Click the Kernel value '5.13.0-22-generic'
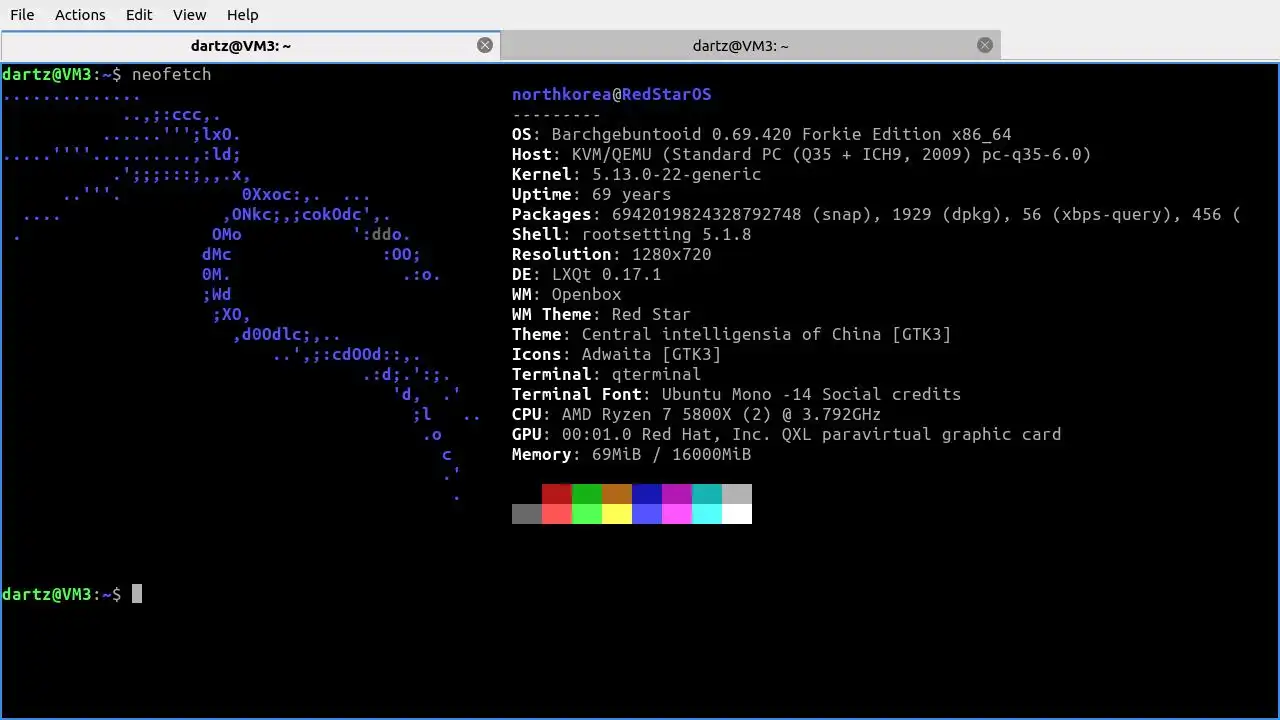Image resolution: width=1280 pixels, height=720 pixels. click(676, 174)
